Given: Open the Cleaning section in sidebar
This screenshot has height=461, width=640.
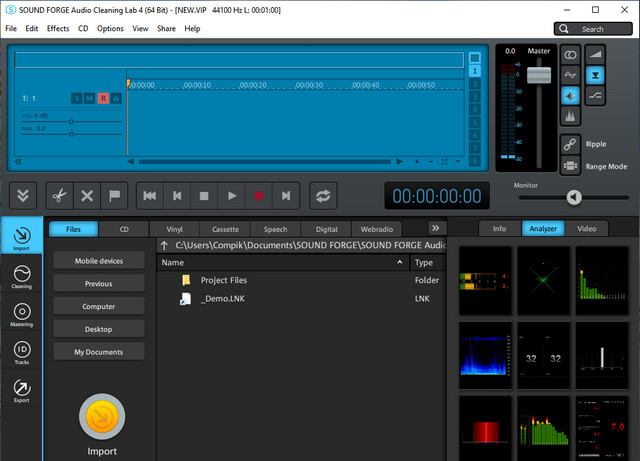Looking at the screenshot, I should tap(21, 277).
